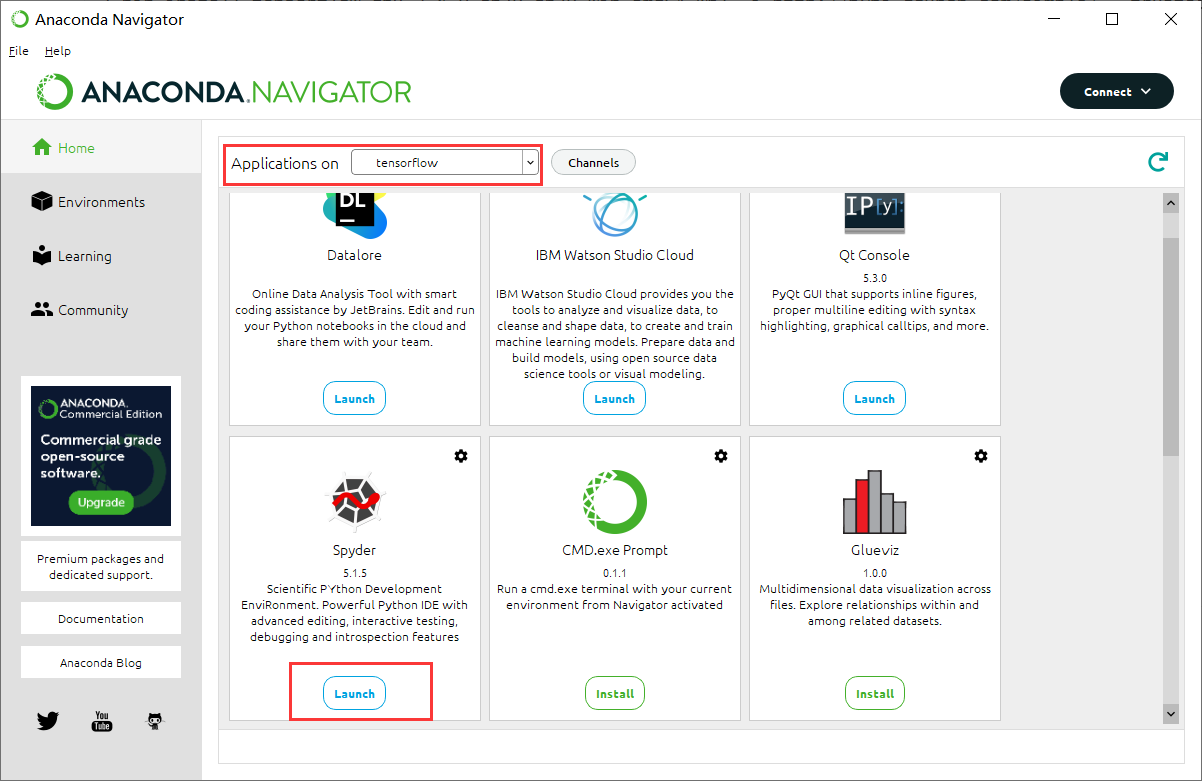Refresh the applications list
Screen dimensions: 1202x781
tap(1157, 163)
